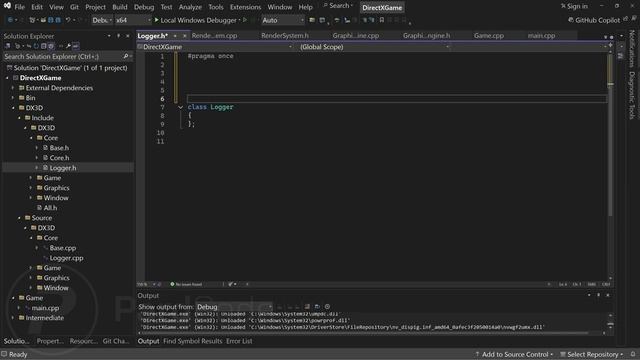
Task: Click the Save All toolbar icon
Action: point(58,20)
